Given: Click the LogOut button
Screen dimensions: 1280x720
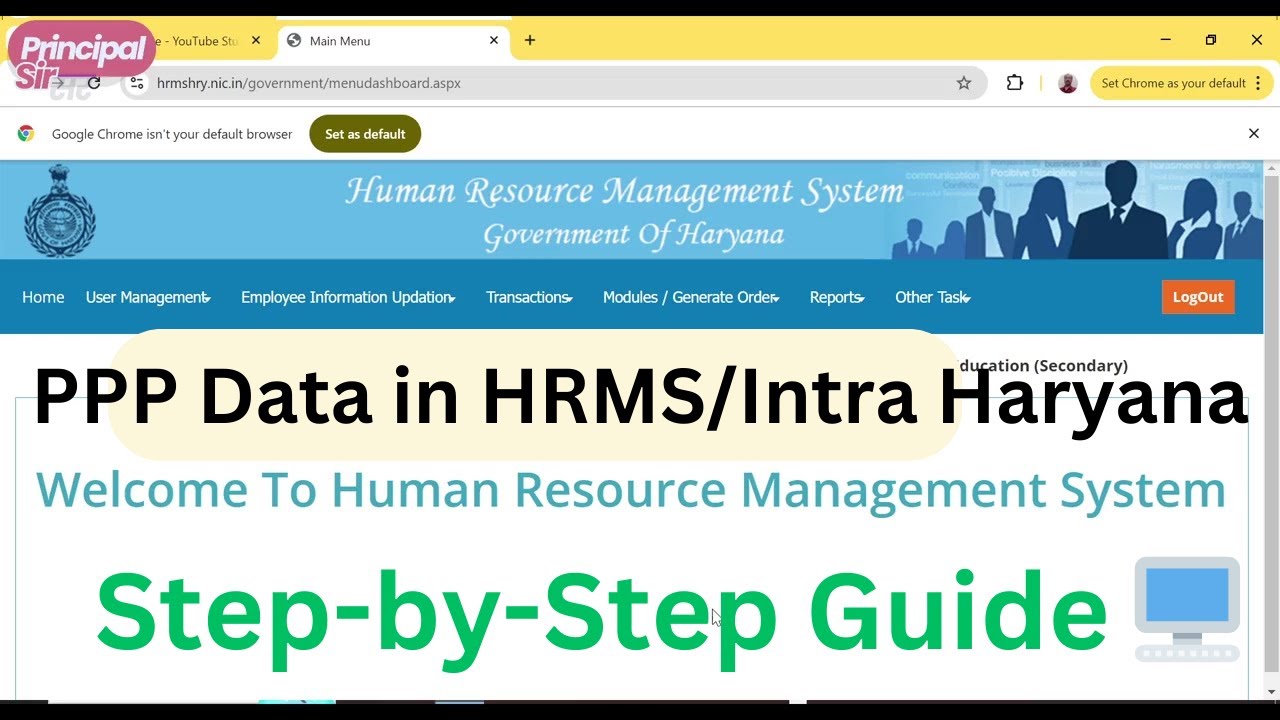Looking at the screenshot, I should [1198, 297].
